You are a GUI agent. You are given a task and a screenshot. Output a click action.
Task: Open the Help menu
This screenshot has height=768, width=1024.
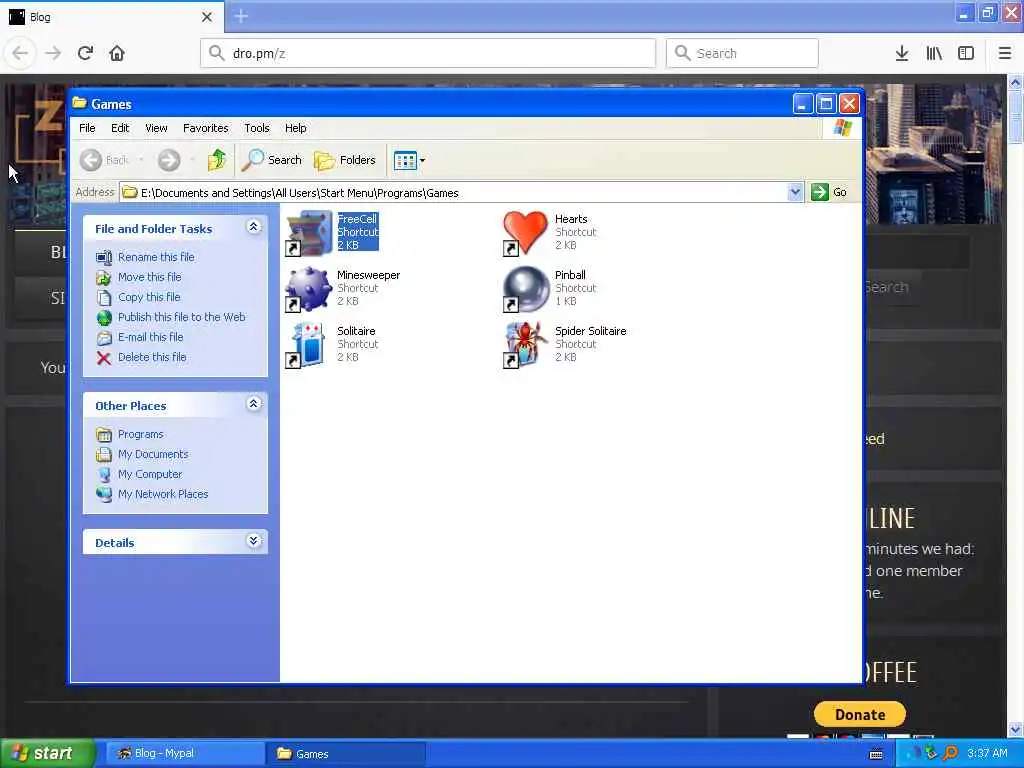click(295, 128)
